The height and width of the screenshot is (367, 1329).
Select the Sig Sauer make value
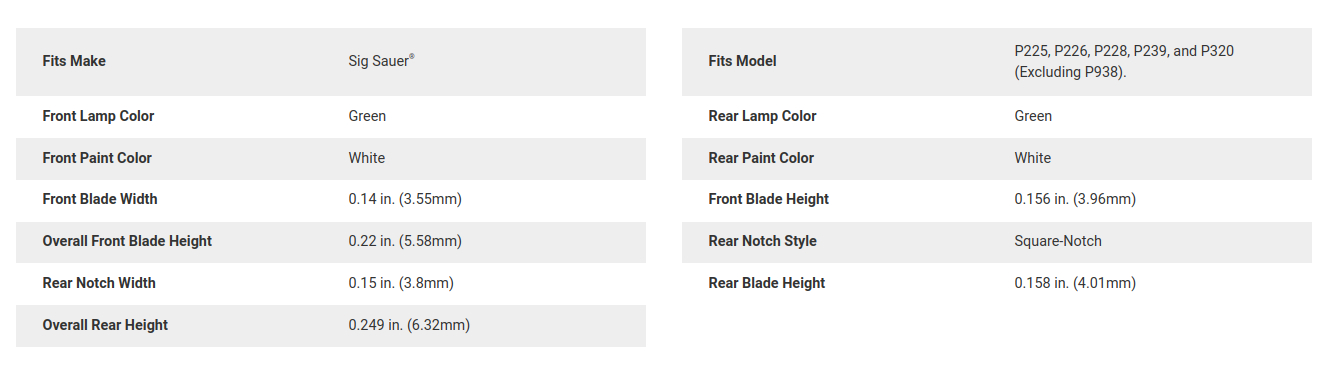381,61
